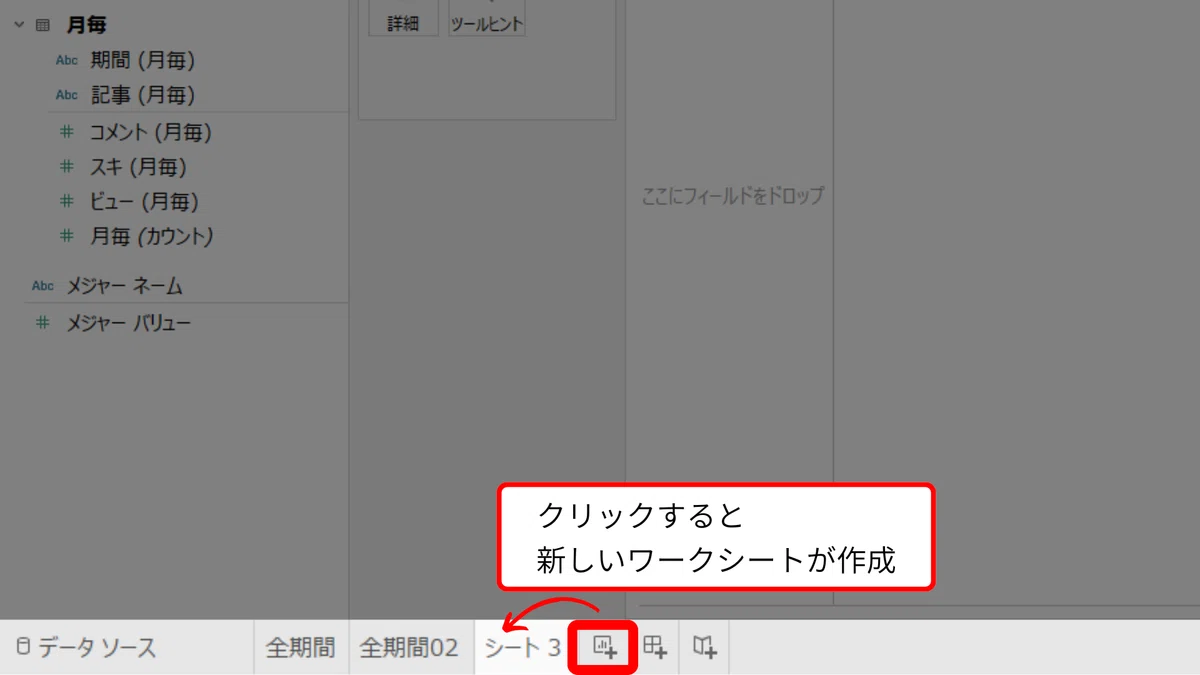Click the new dashboard icon
Screen dimensions: 1200x675
click(x=655, y=647)
